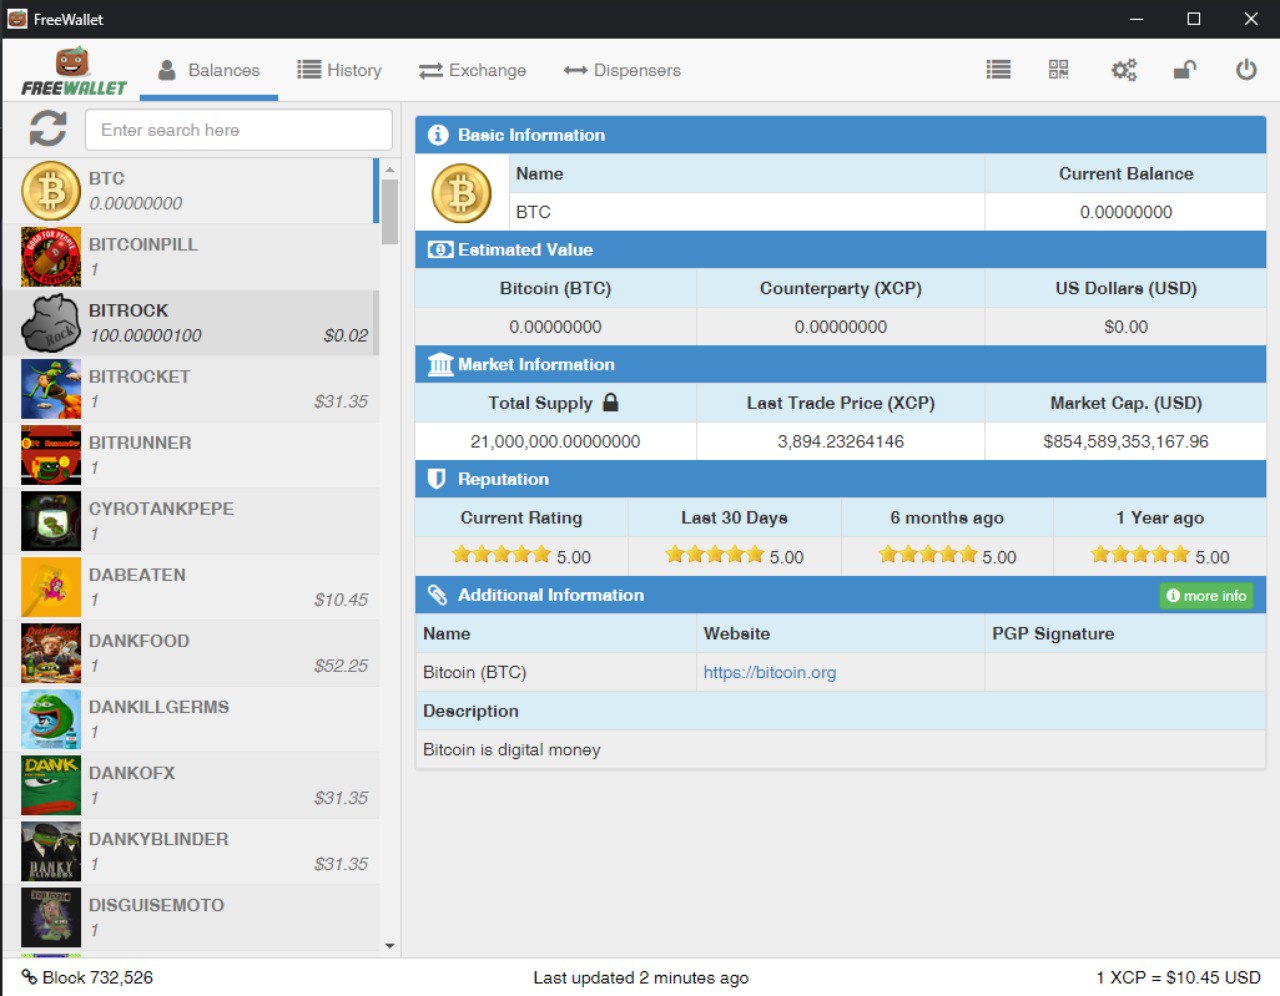Select the DISGUISEMOTO asset name
This screenshot has width=1280, height=996.
156,904
